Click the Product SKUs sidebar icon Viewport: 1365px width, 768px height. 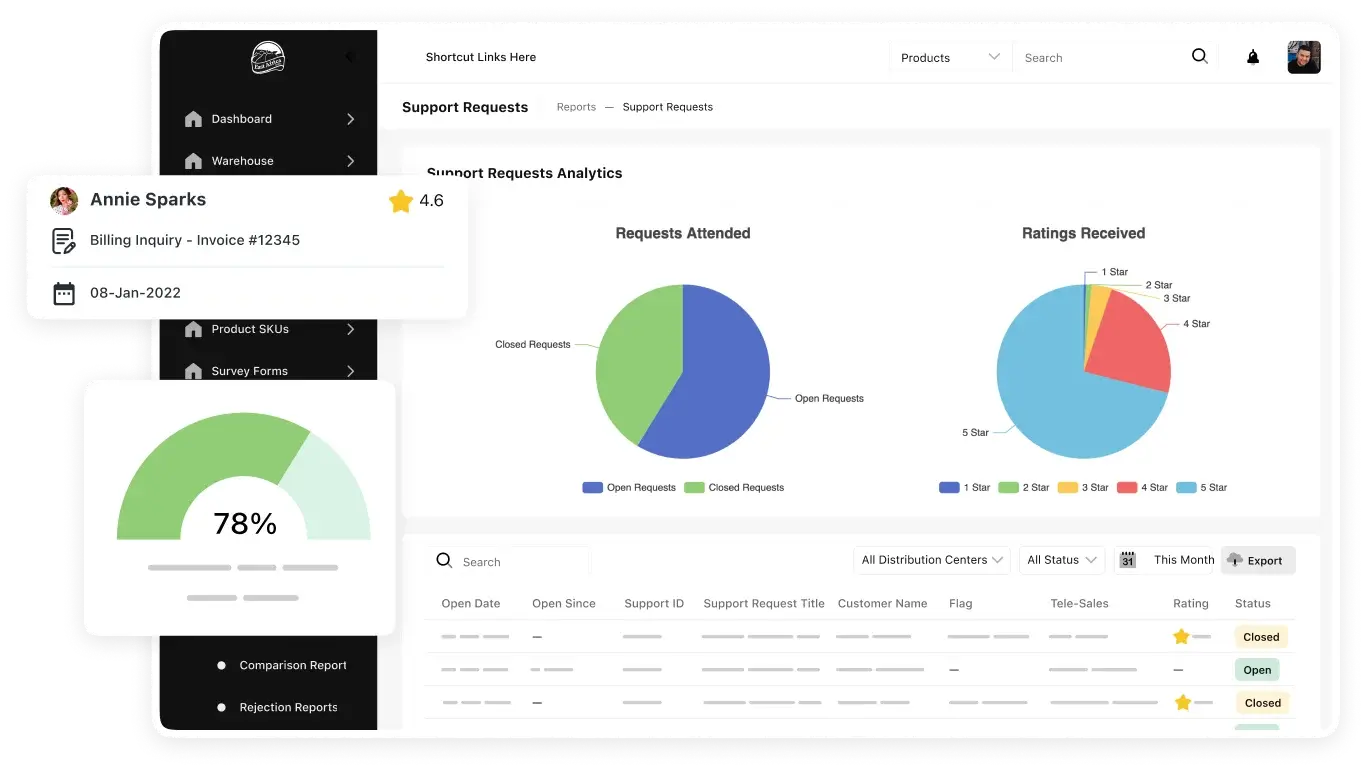194,329
